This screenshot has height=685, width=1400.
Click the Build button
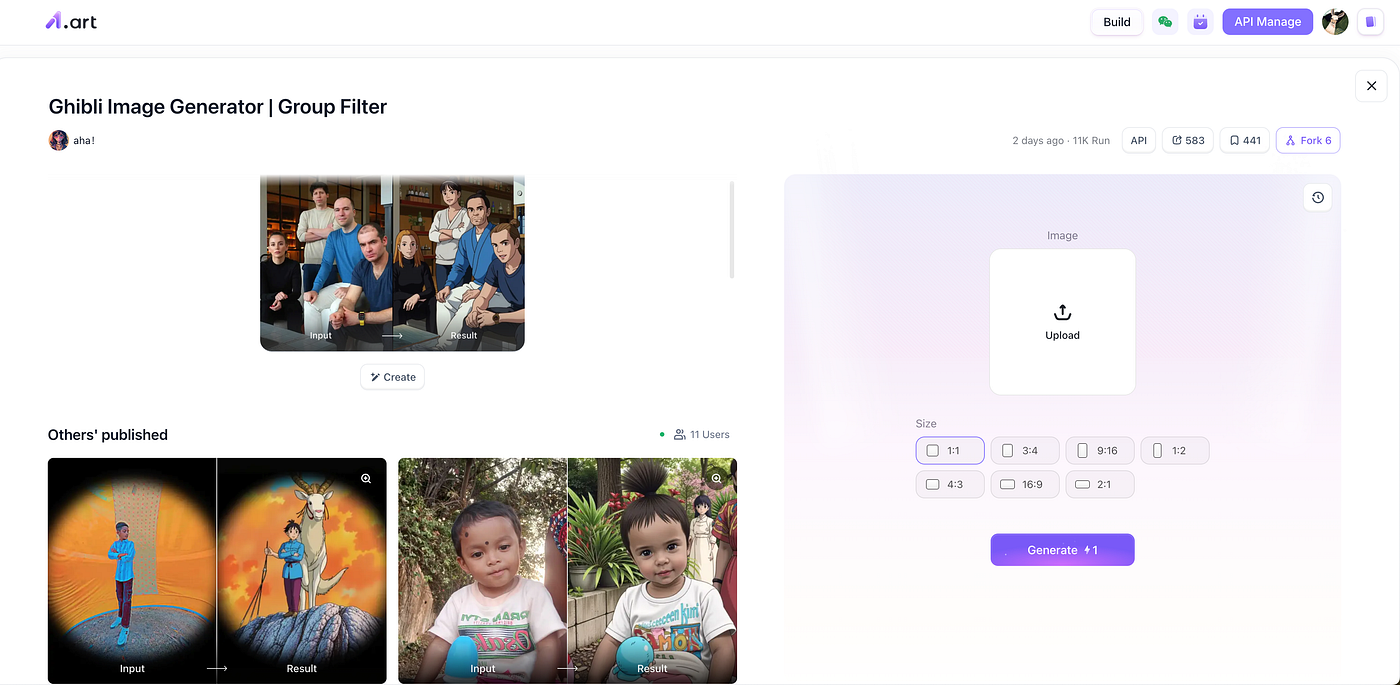[x=1117, y=22]
